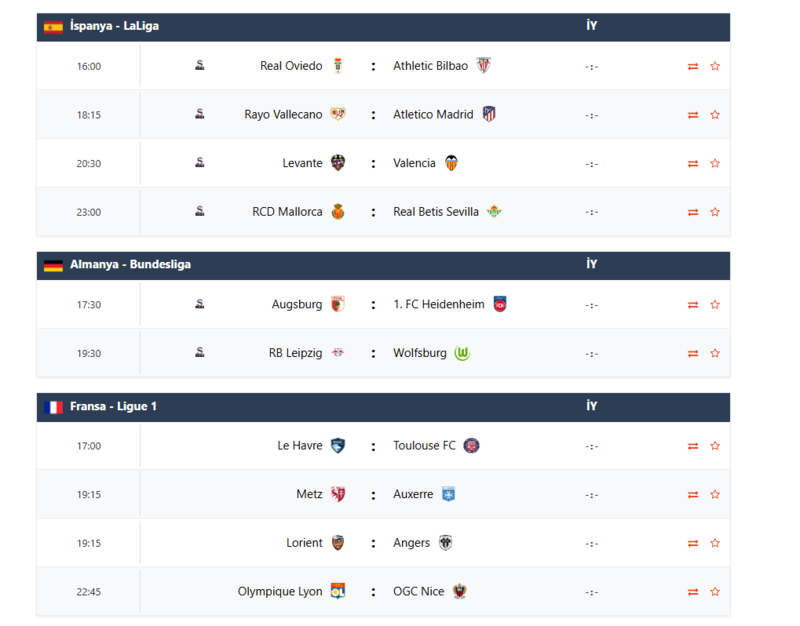Click the stamp icon on RB Leipzig row
The height and width of the screenshot is (626, 800).
(x=200, y=352)
